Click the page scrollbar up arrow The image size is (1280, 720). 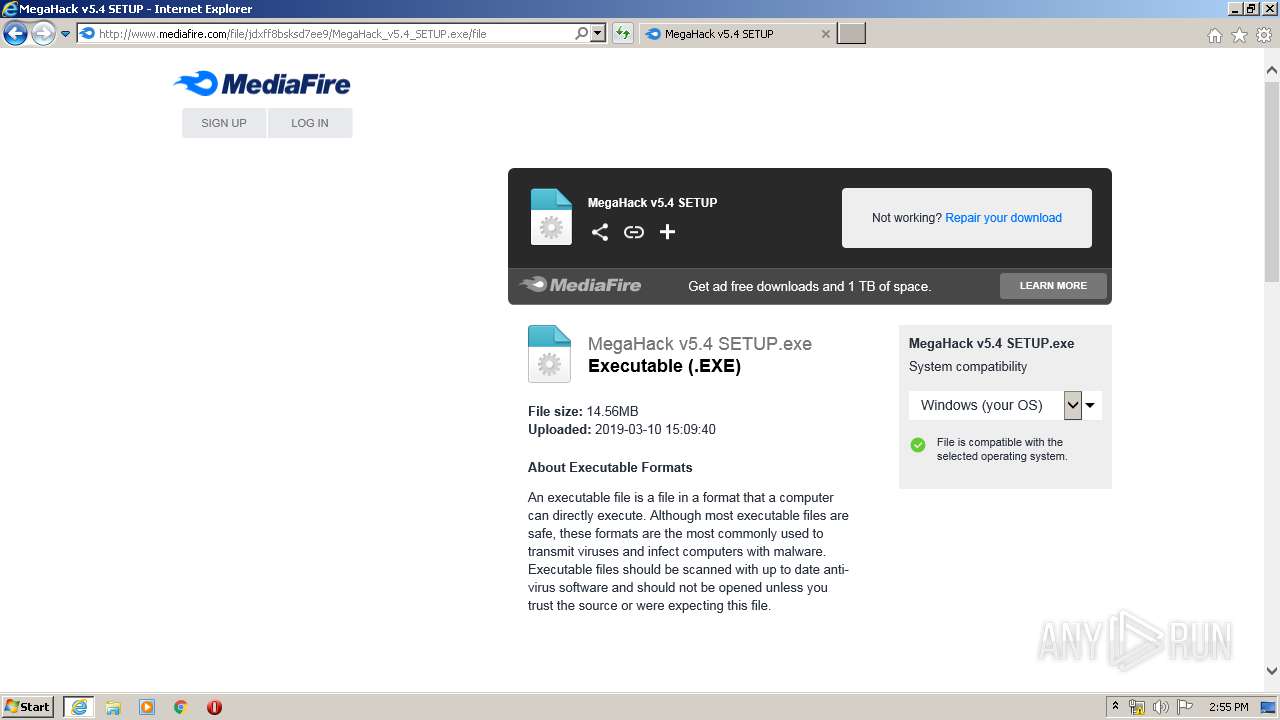(x=1272, y=70)
